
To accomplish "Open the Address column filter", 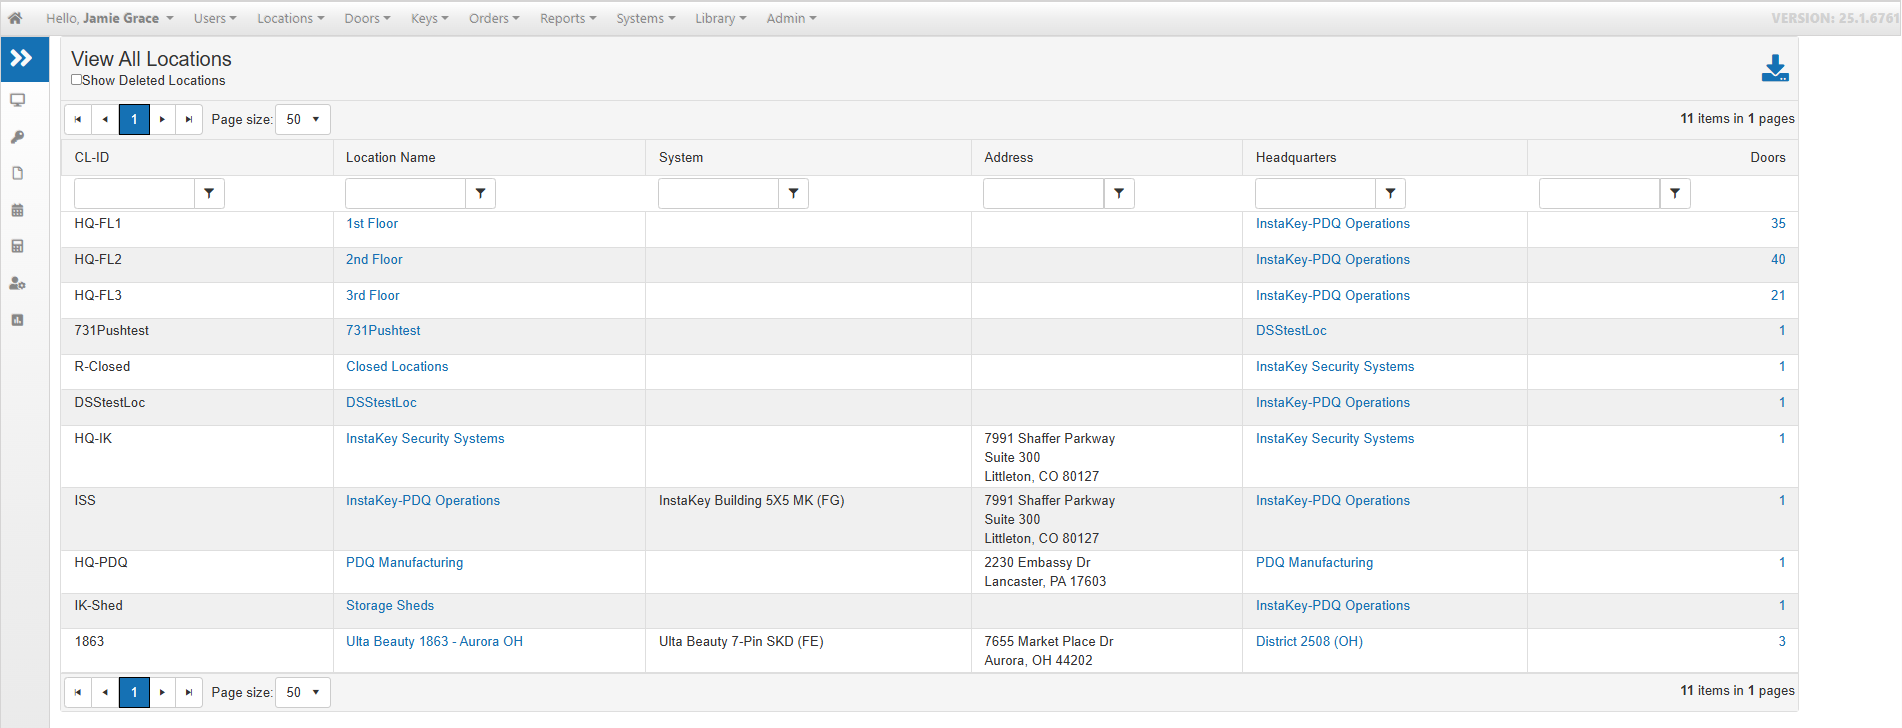I will [x=1119, y=193].
